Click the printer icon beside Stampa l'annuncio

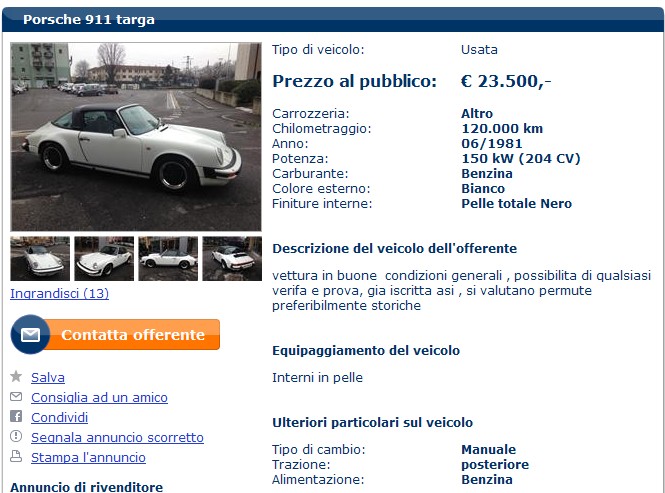[x=16, y=457]
